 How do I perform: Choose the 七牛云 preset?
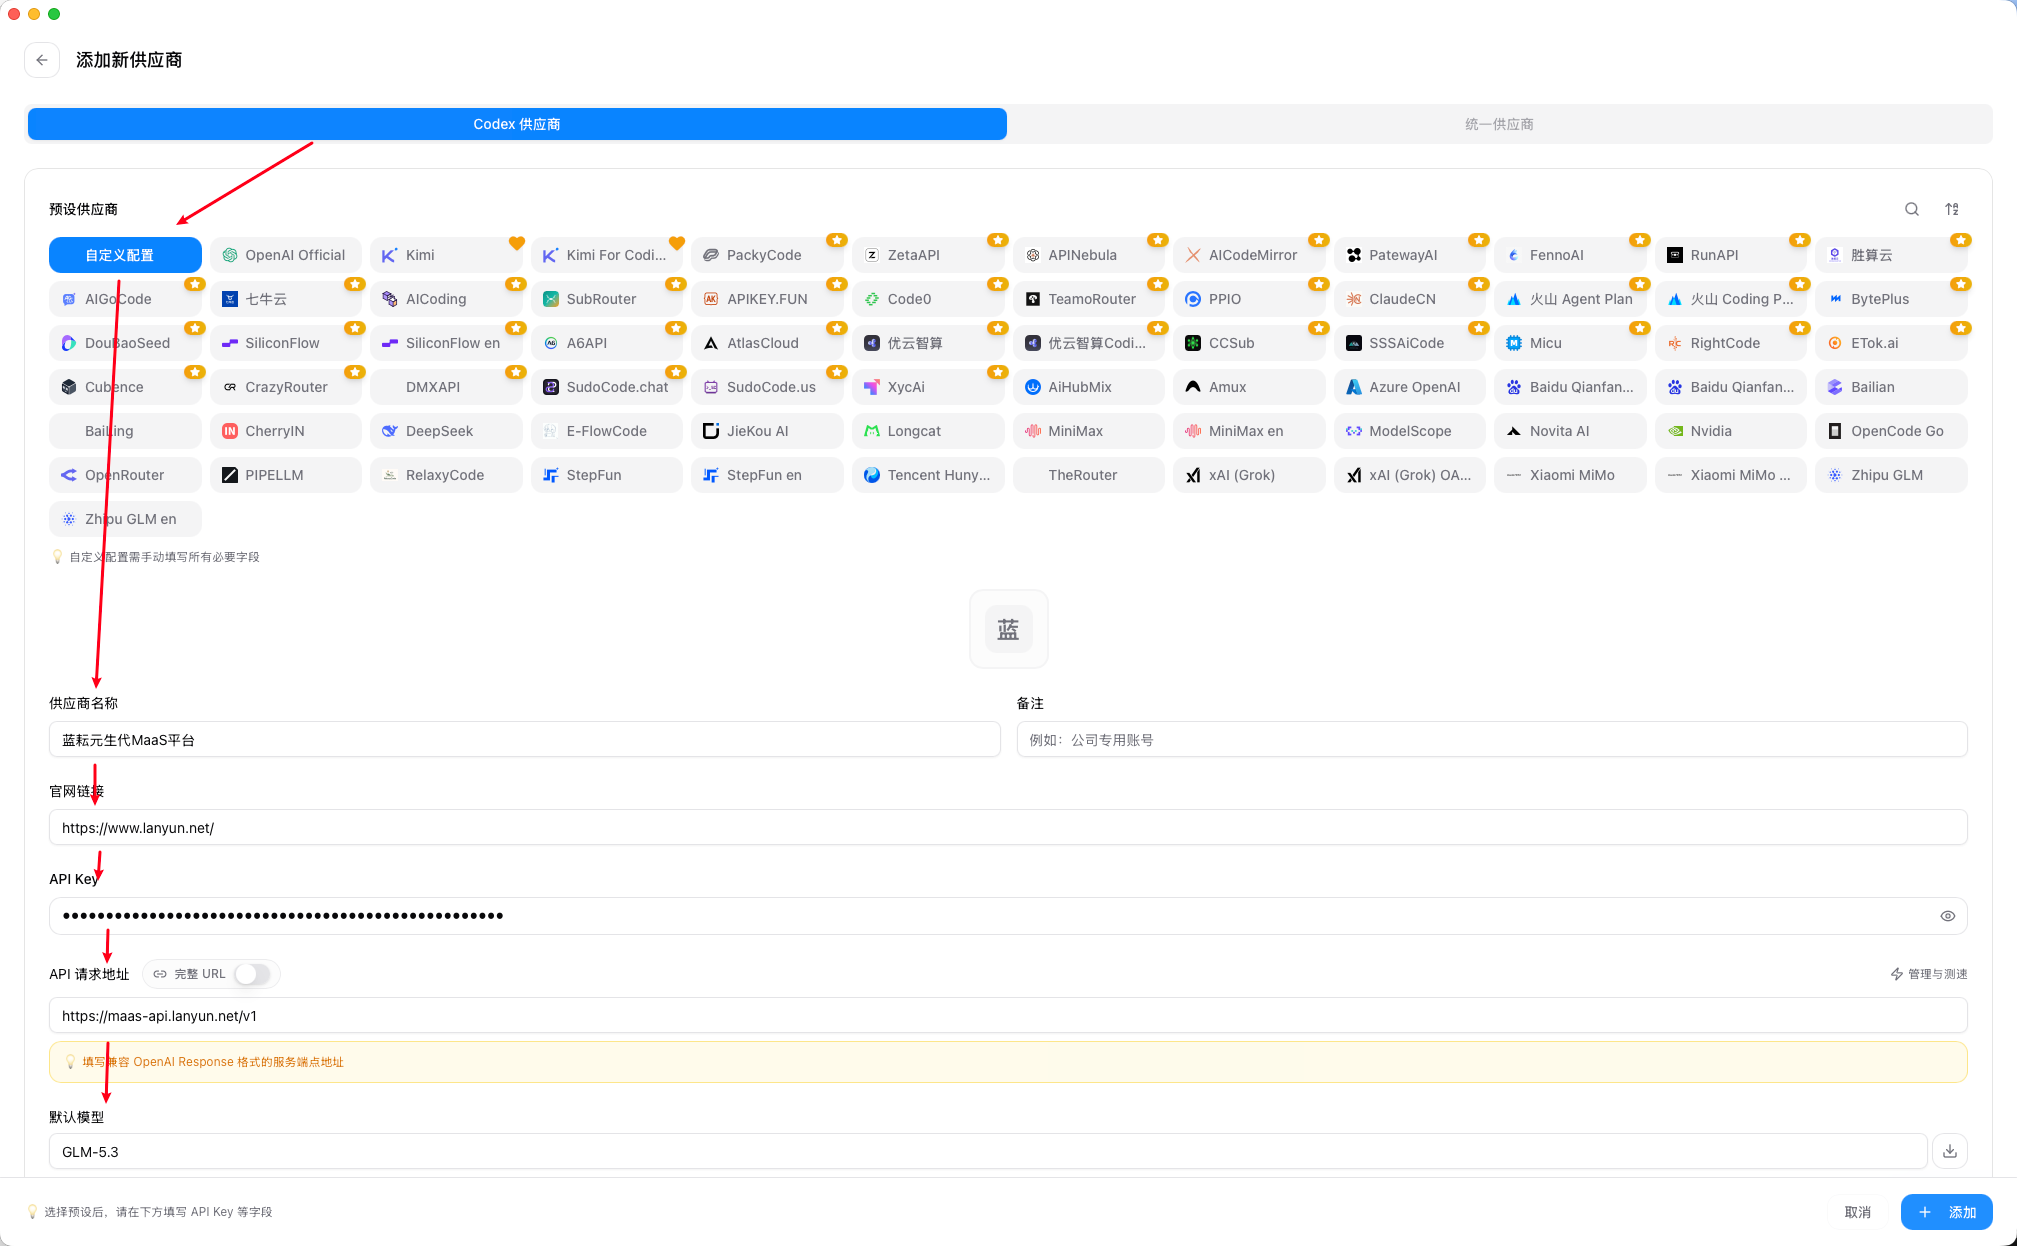tap(286, 299)
